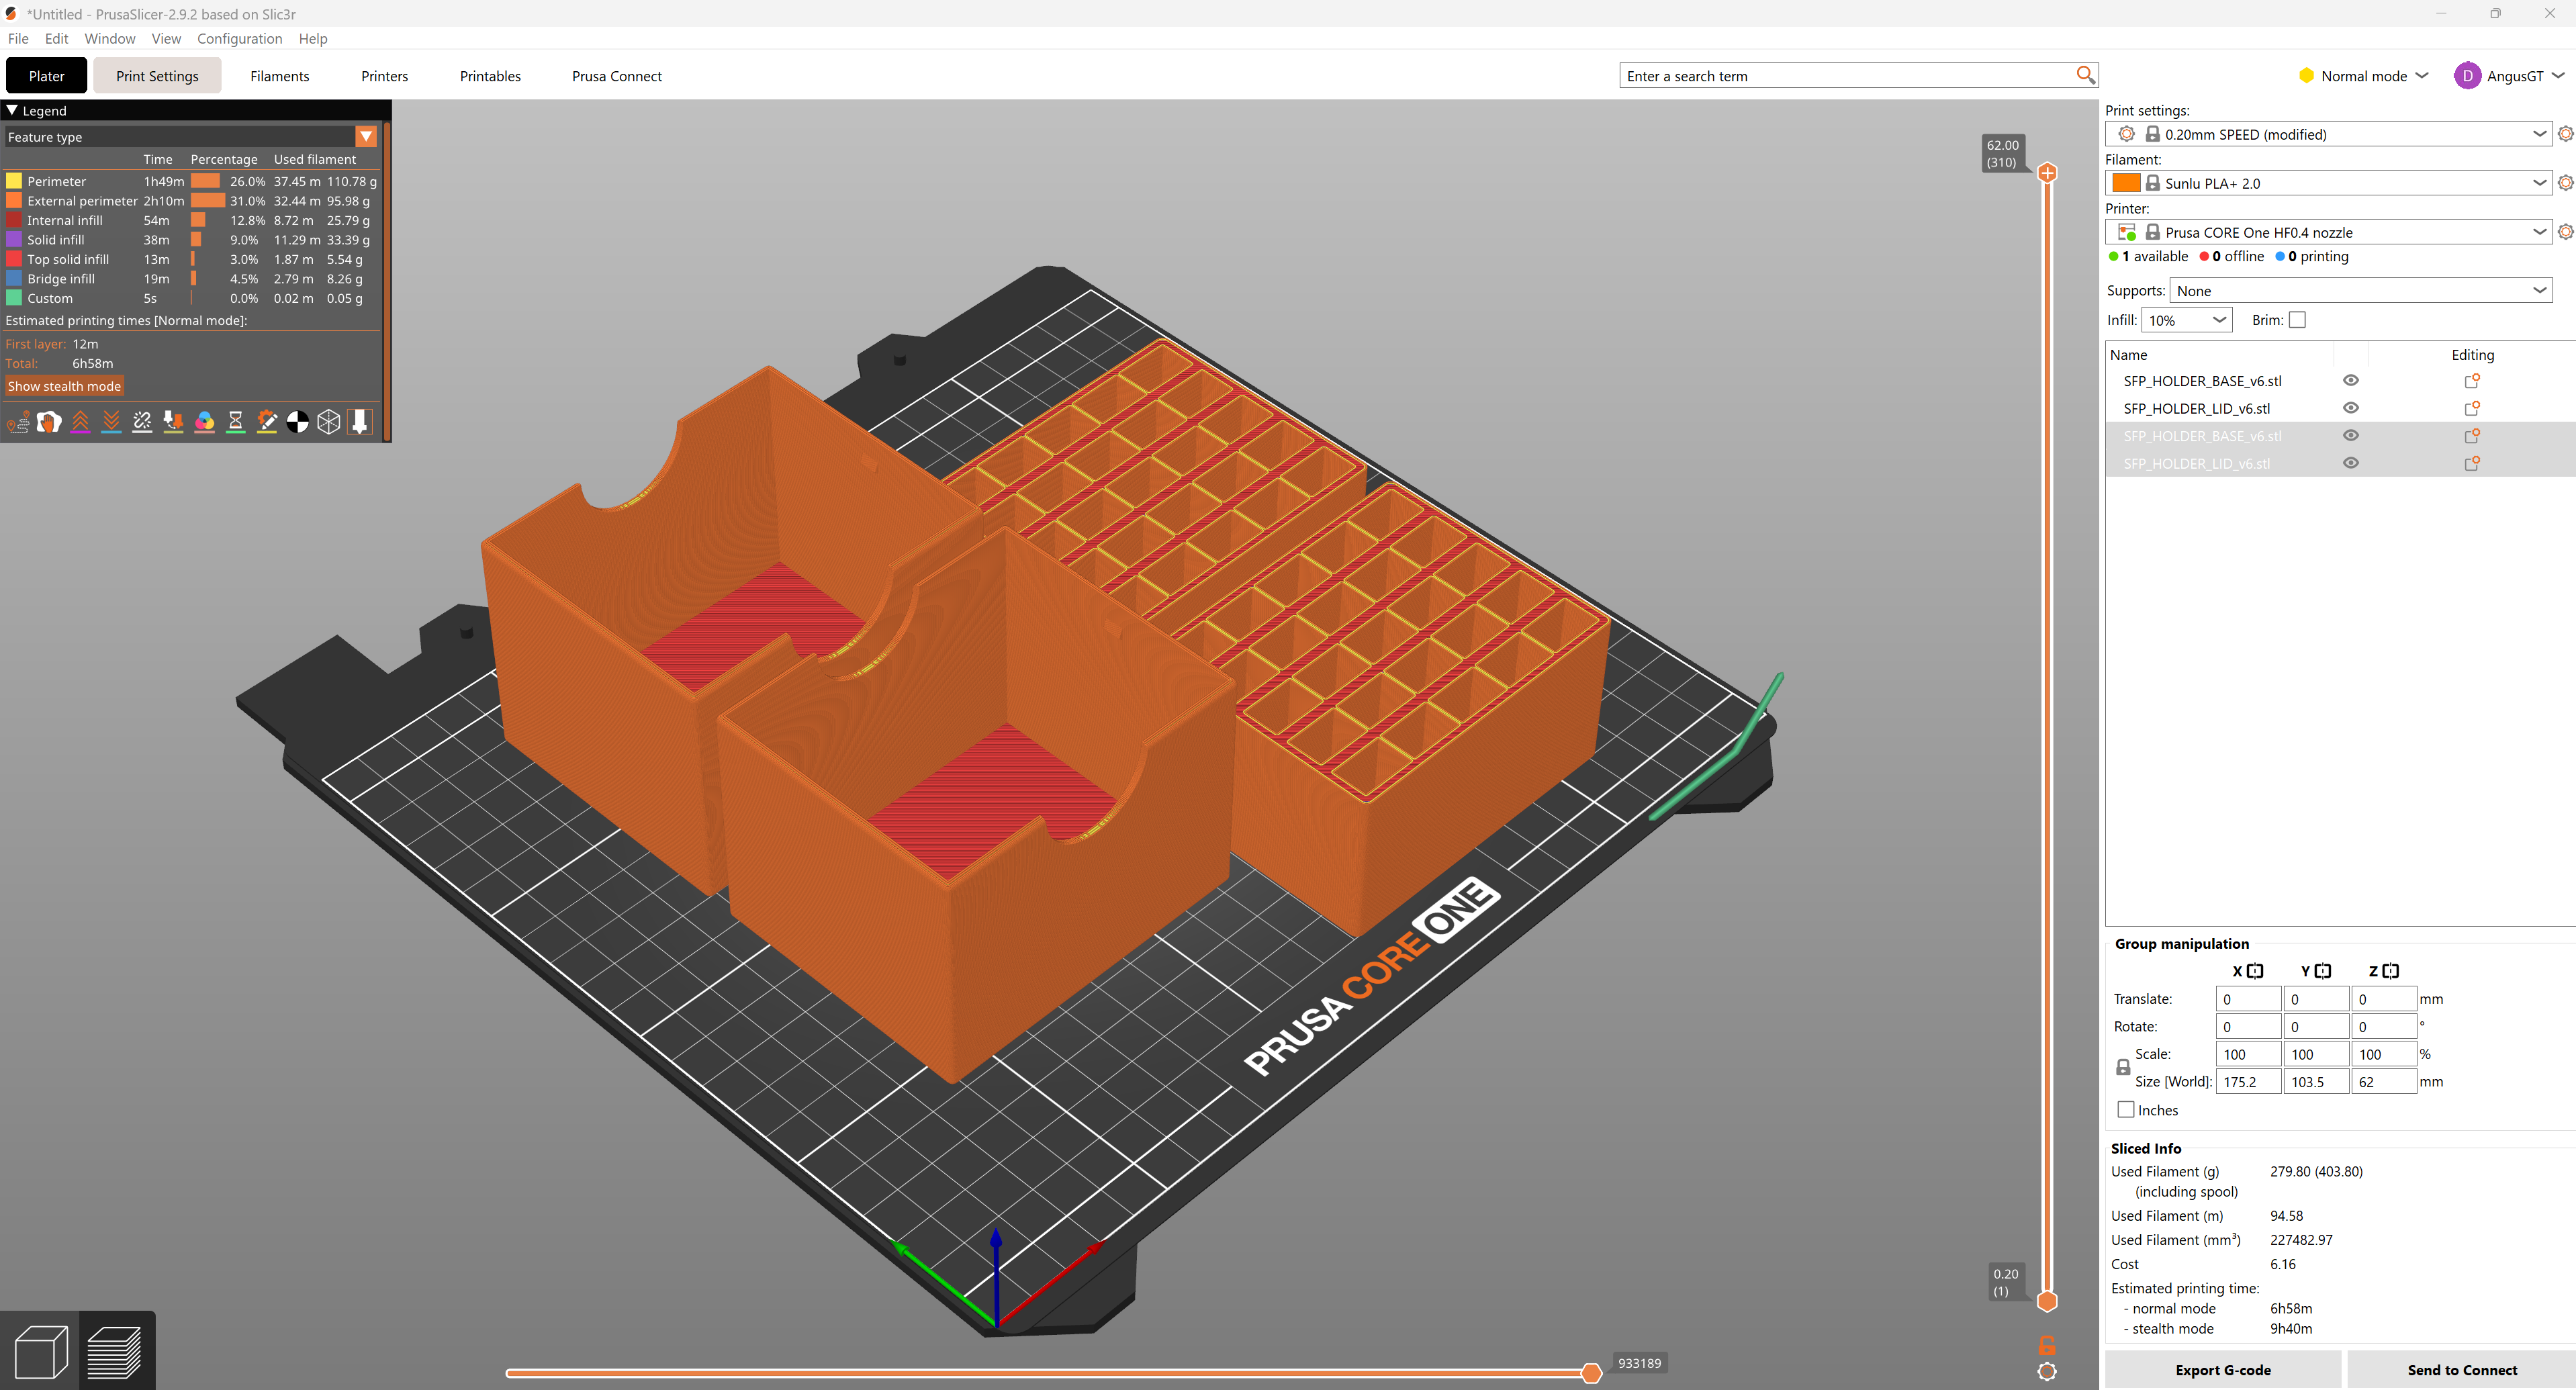Enable the Brim checkbox

pos(2297,320)
